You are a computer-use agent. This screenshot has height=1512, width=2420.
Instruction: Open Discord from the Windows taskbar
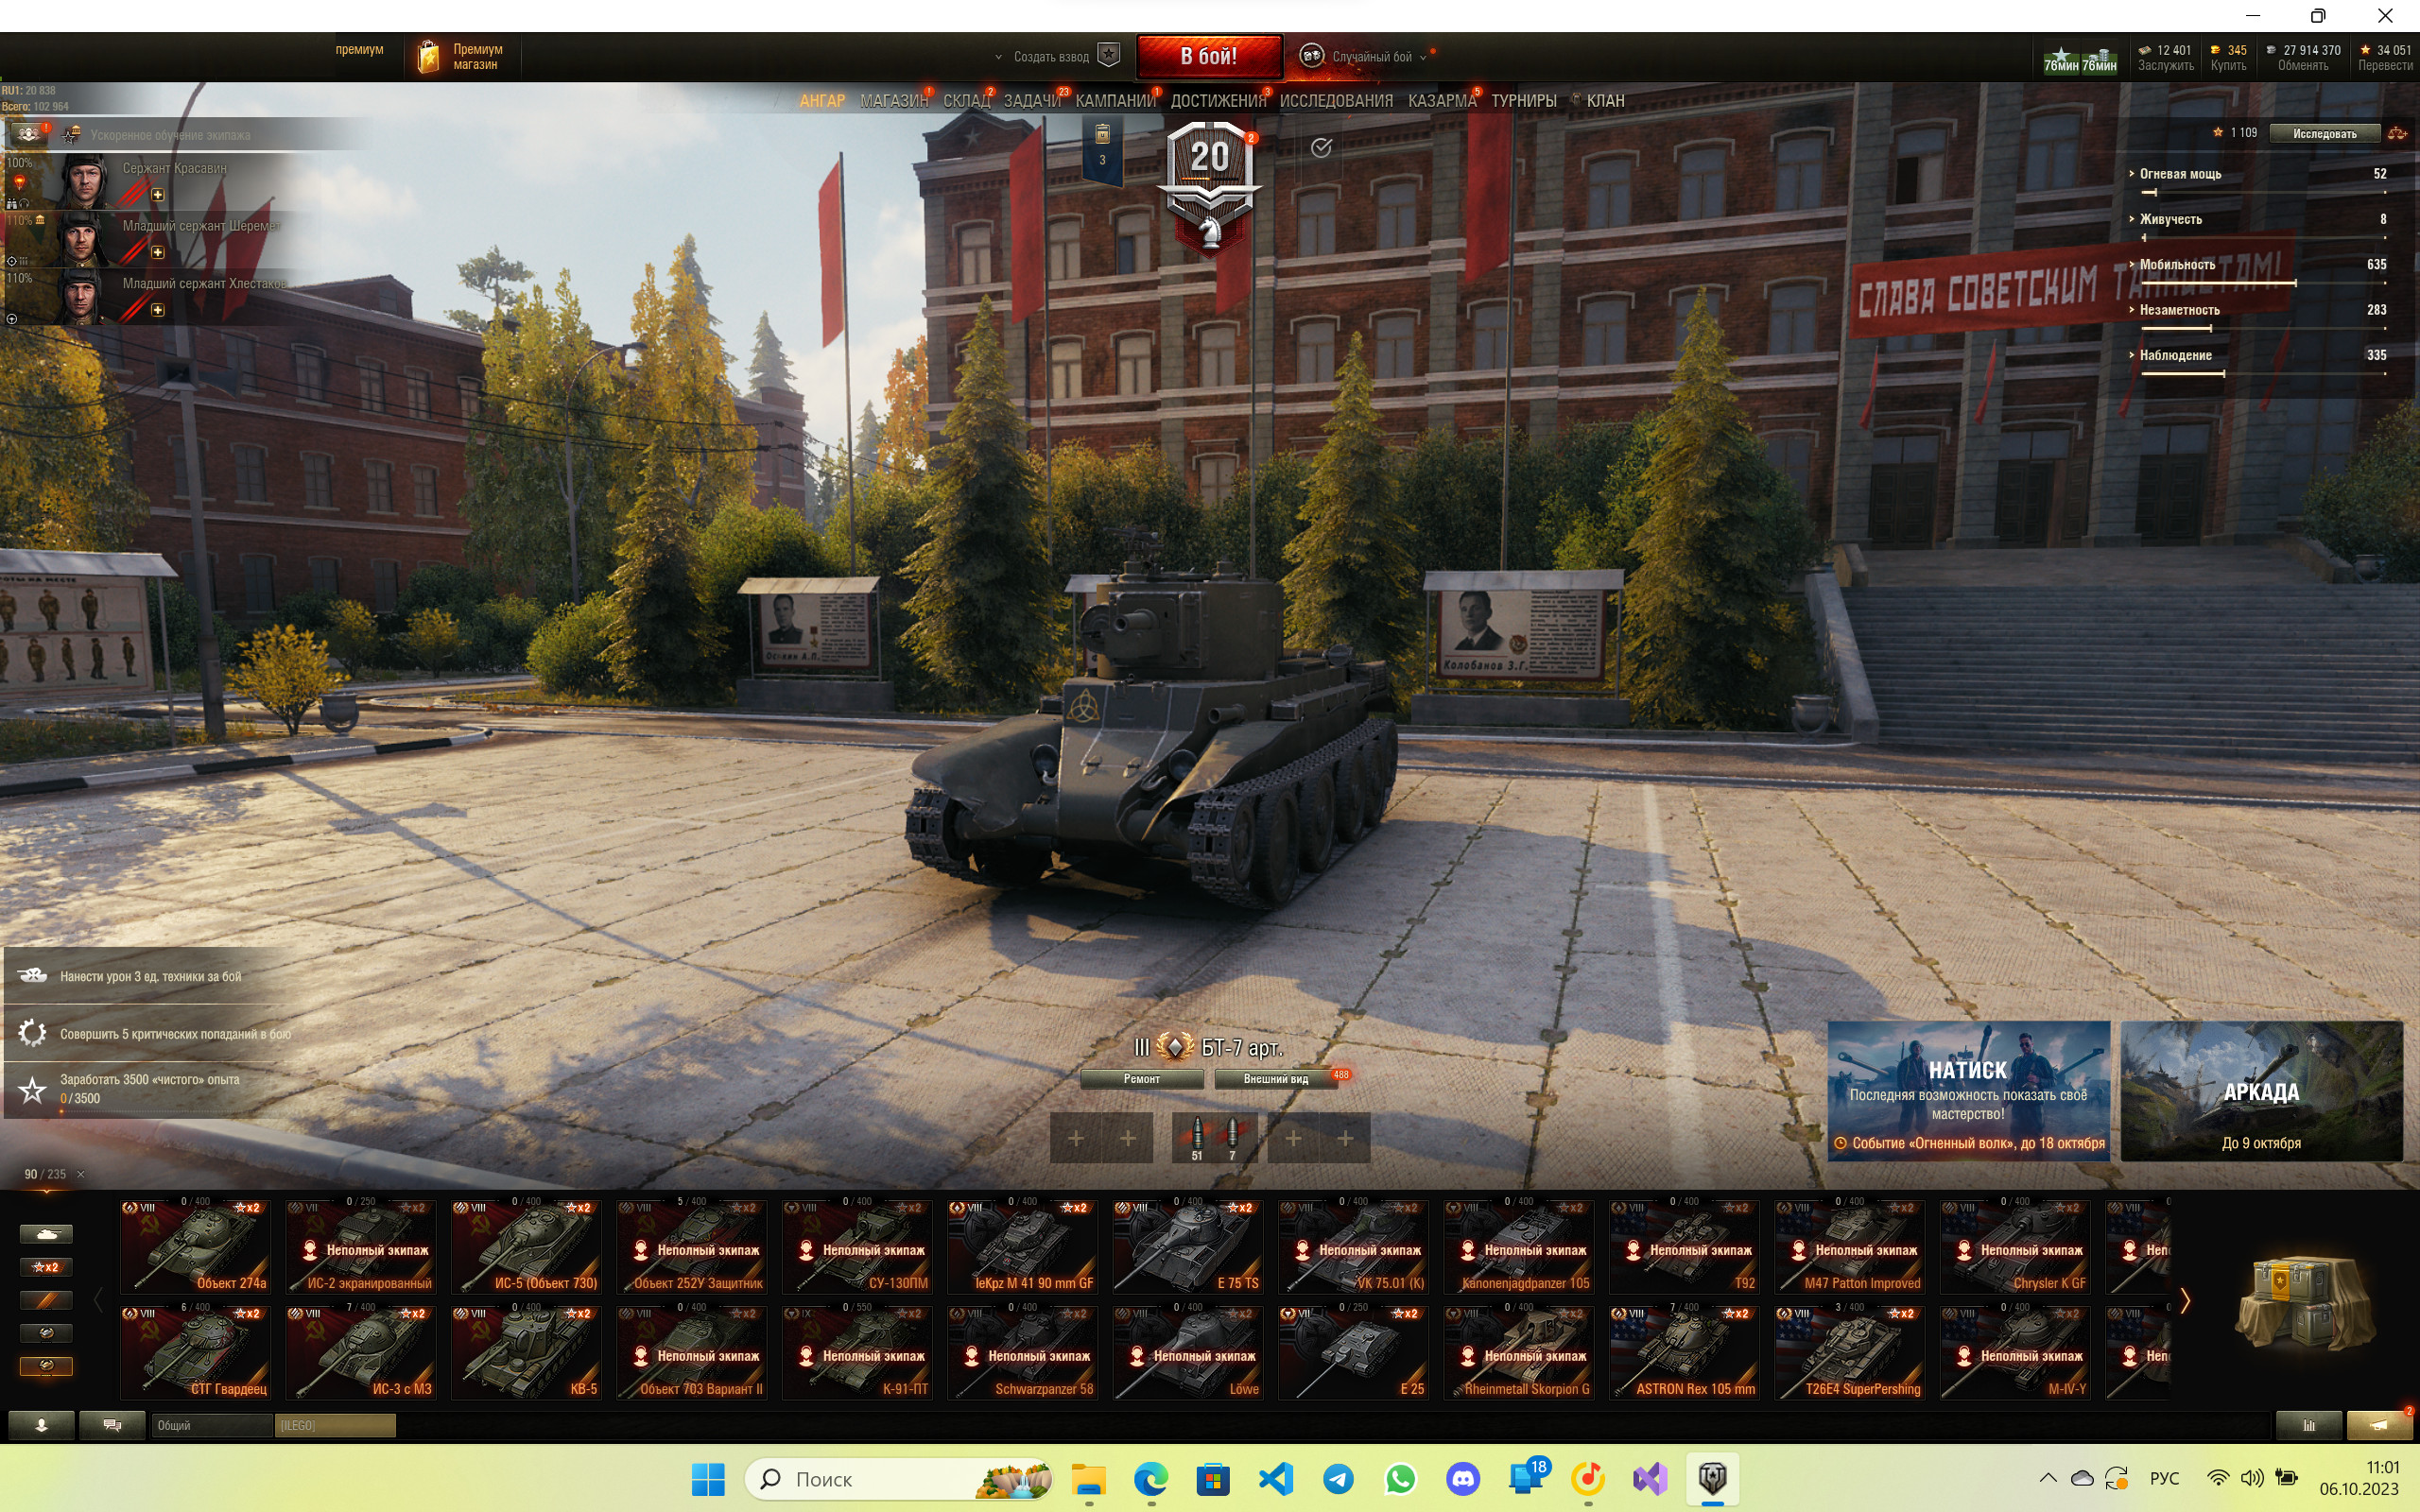(x=1463, y=1478)
